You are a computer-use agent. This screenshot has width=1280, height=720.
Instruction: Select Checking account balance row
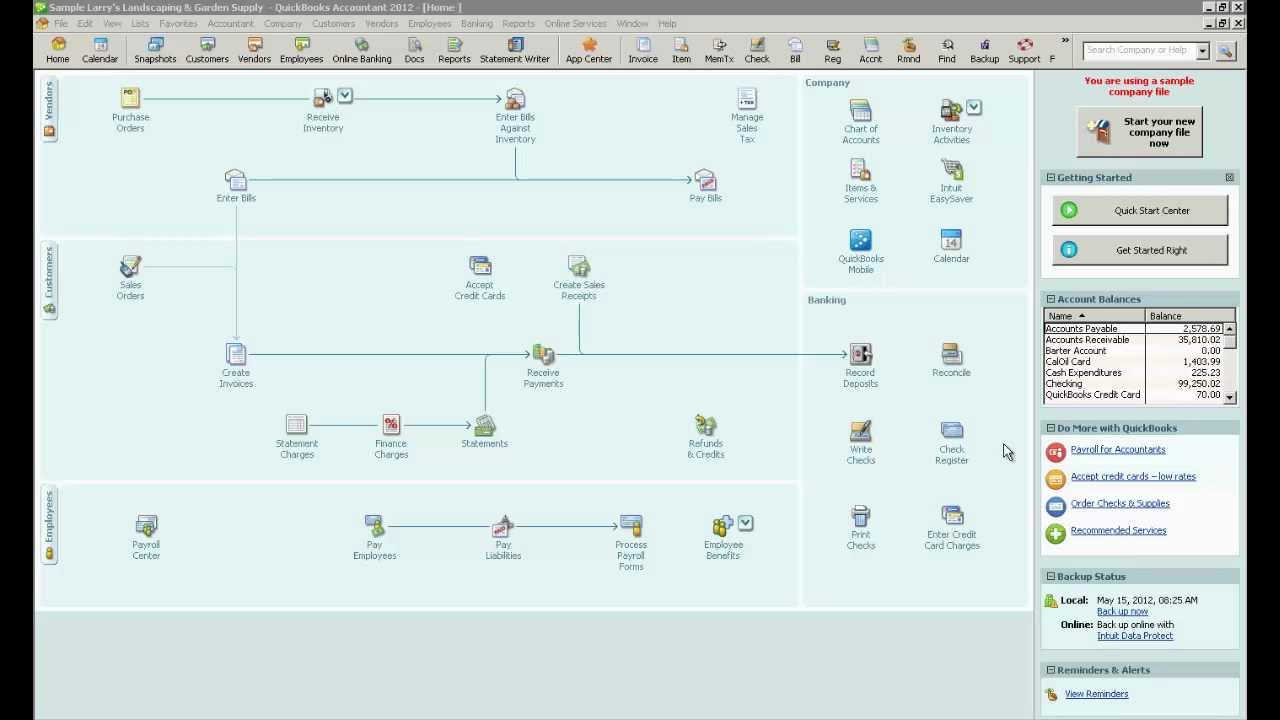pos(1133,384)
